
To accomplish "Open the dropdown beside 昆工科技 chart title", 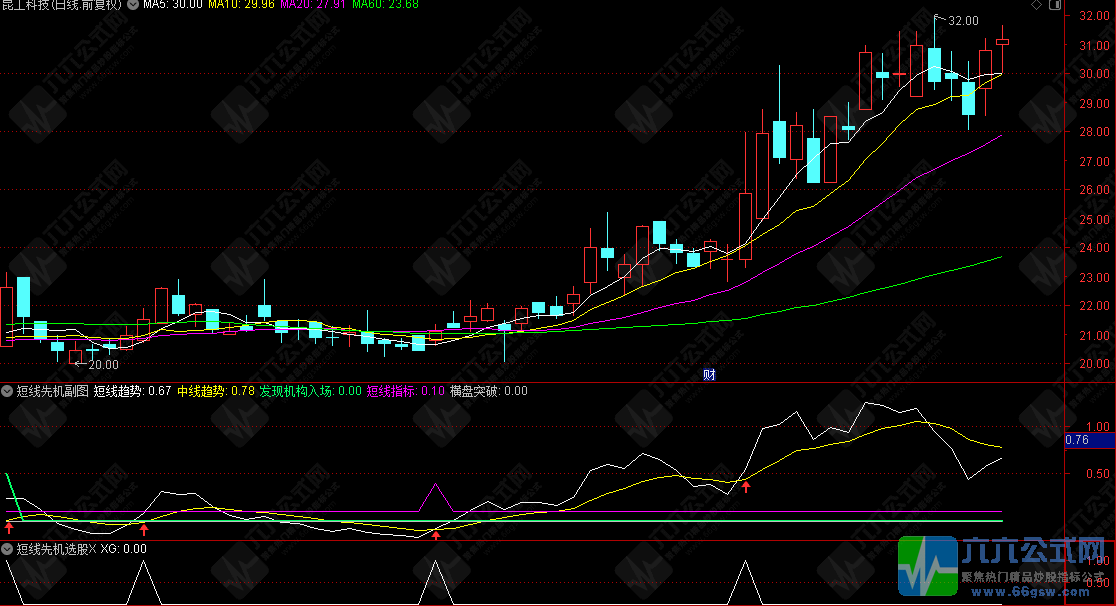I will click(133, 4).
